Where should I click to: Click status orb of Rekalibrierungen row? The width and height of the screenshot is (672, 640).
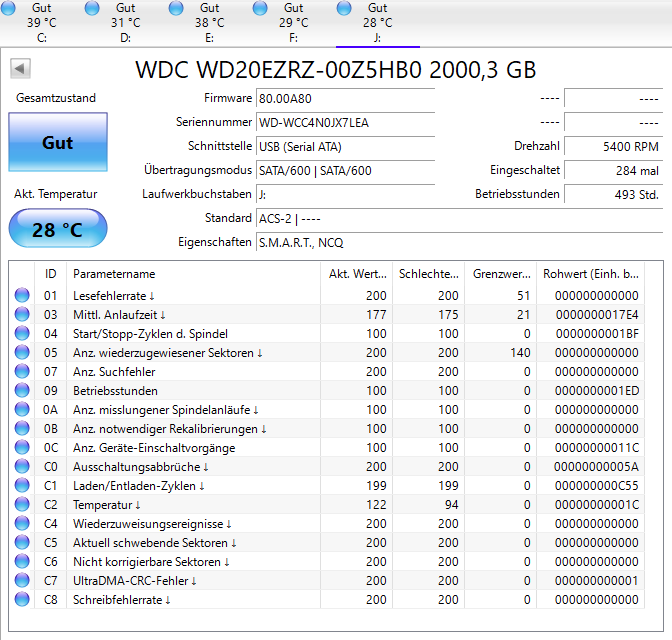pos(22,428)
